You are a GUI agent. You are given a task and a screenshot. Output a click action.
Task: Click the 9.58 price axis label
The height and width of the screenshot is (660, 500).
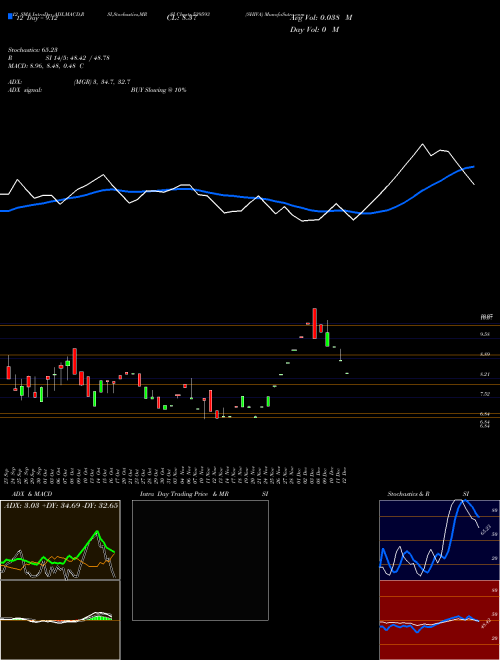(x=485, y=334)
